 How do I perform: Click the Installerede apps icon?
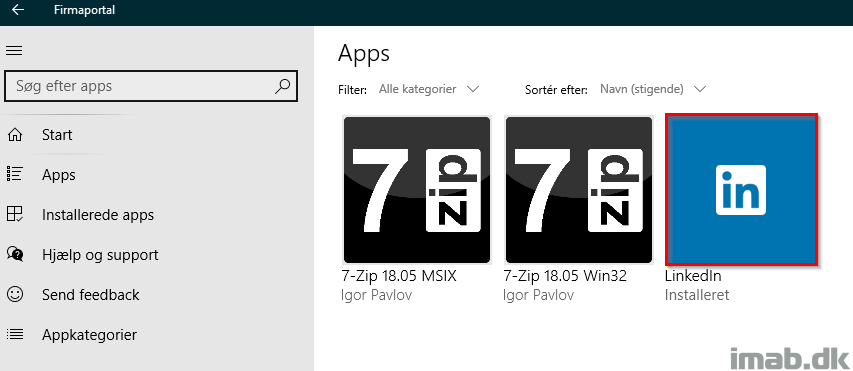click(x=14, y=214)
